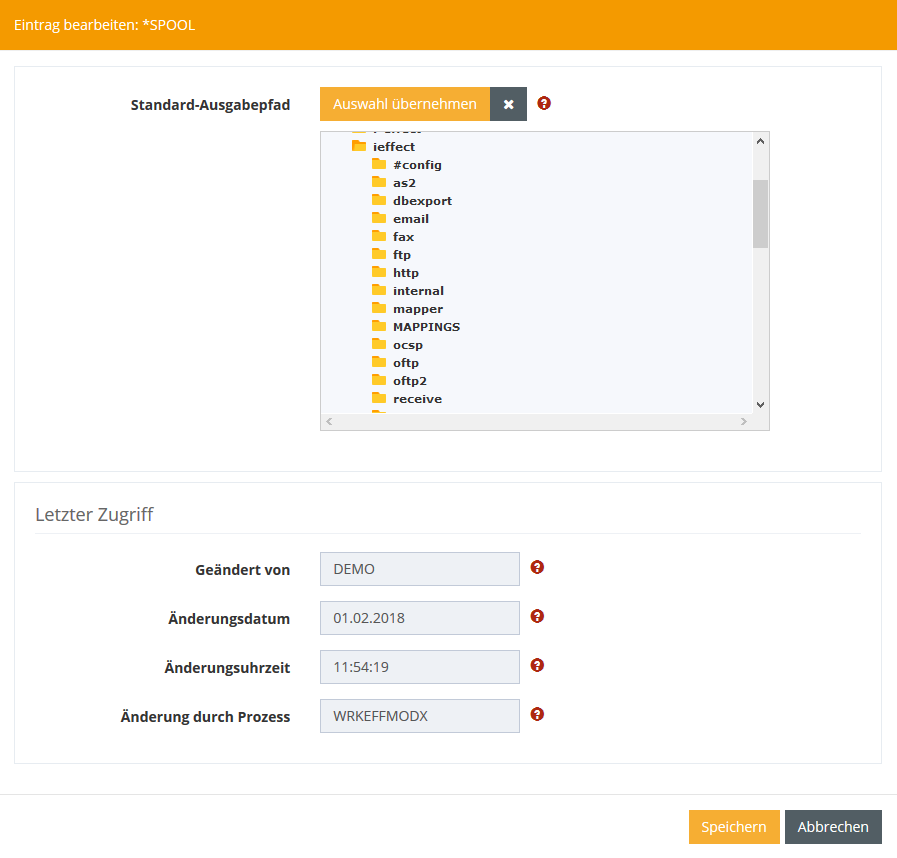Screen dimensions: 897x858
Task: Click help icon beside Änderungsdatum field
Action: click(x=537, y=616)
